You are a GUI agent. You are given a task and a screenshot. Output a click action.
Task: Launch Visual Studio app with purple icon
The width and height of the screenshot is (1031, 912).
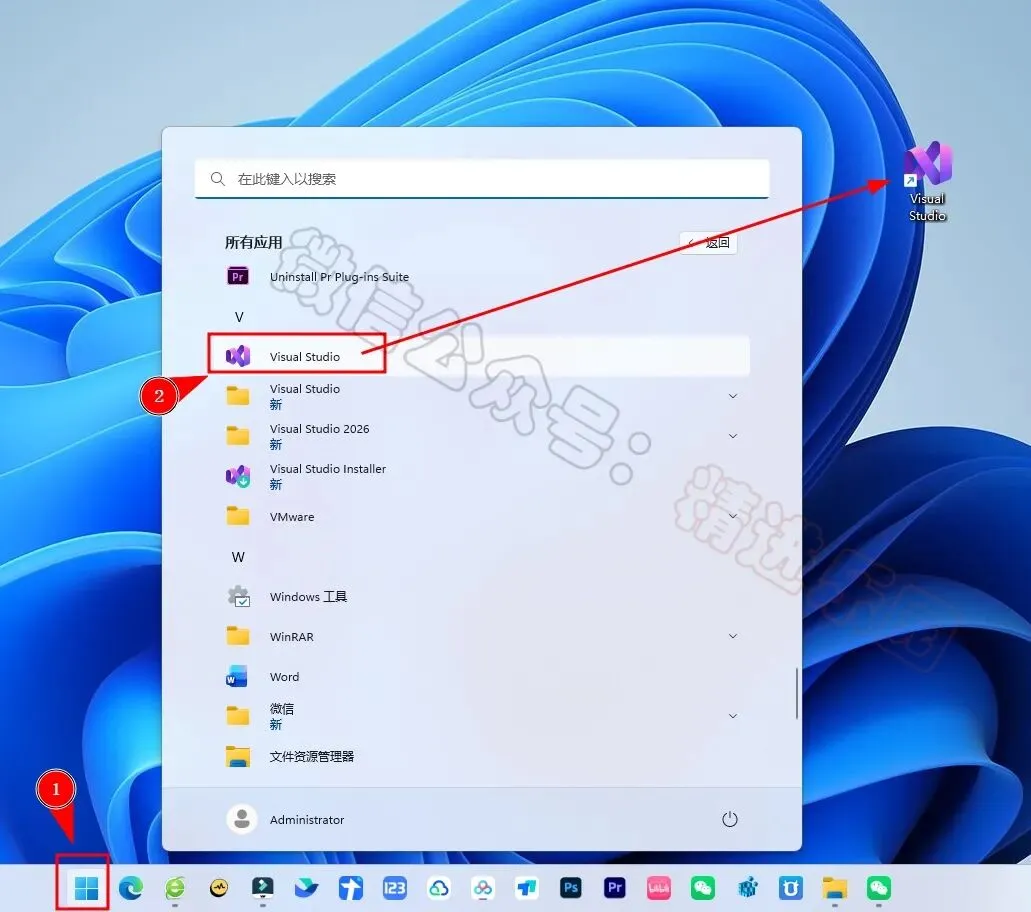480,356
